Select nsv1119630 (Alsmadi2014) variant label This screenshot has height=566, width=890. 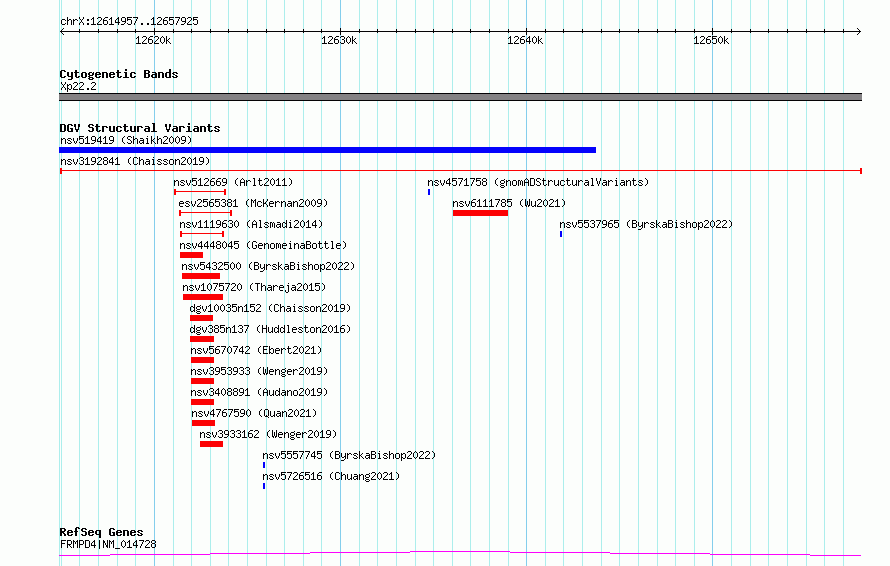click(251, 224)
